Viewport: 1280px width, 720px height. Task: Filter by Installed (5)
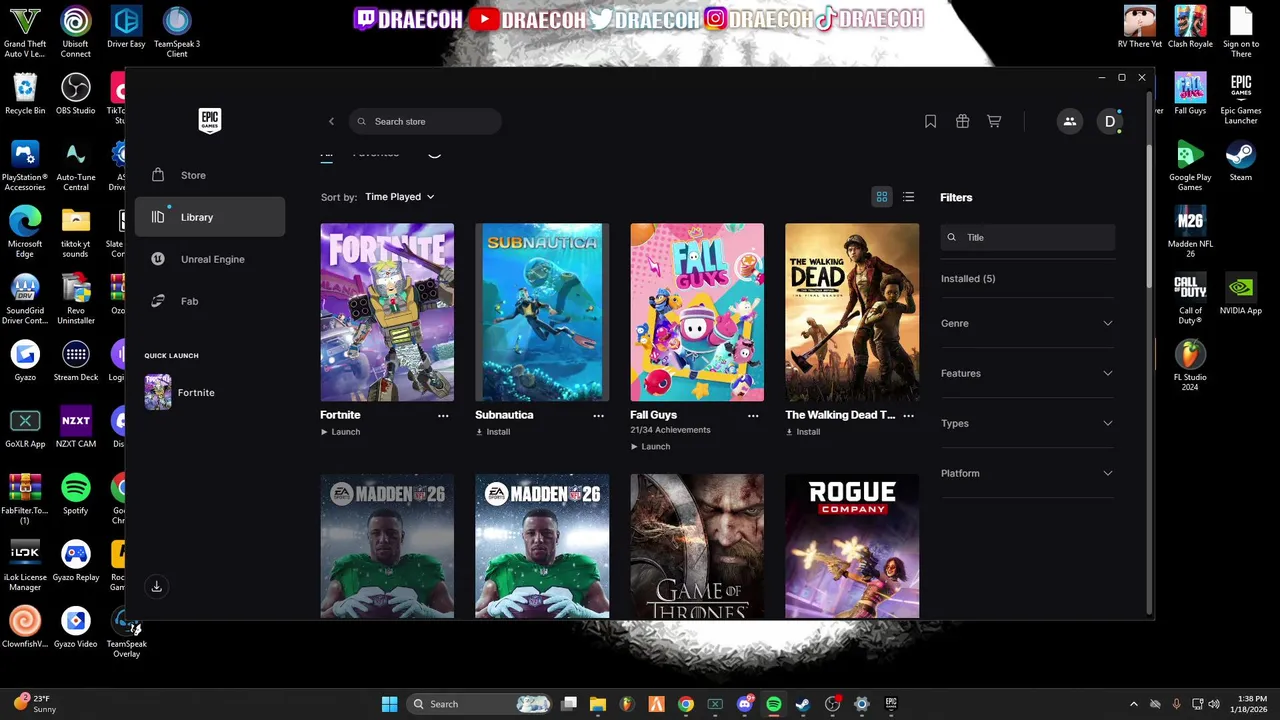[x=968, y=279]
